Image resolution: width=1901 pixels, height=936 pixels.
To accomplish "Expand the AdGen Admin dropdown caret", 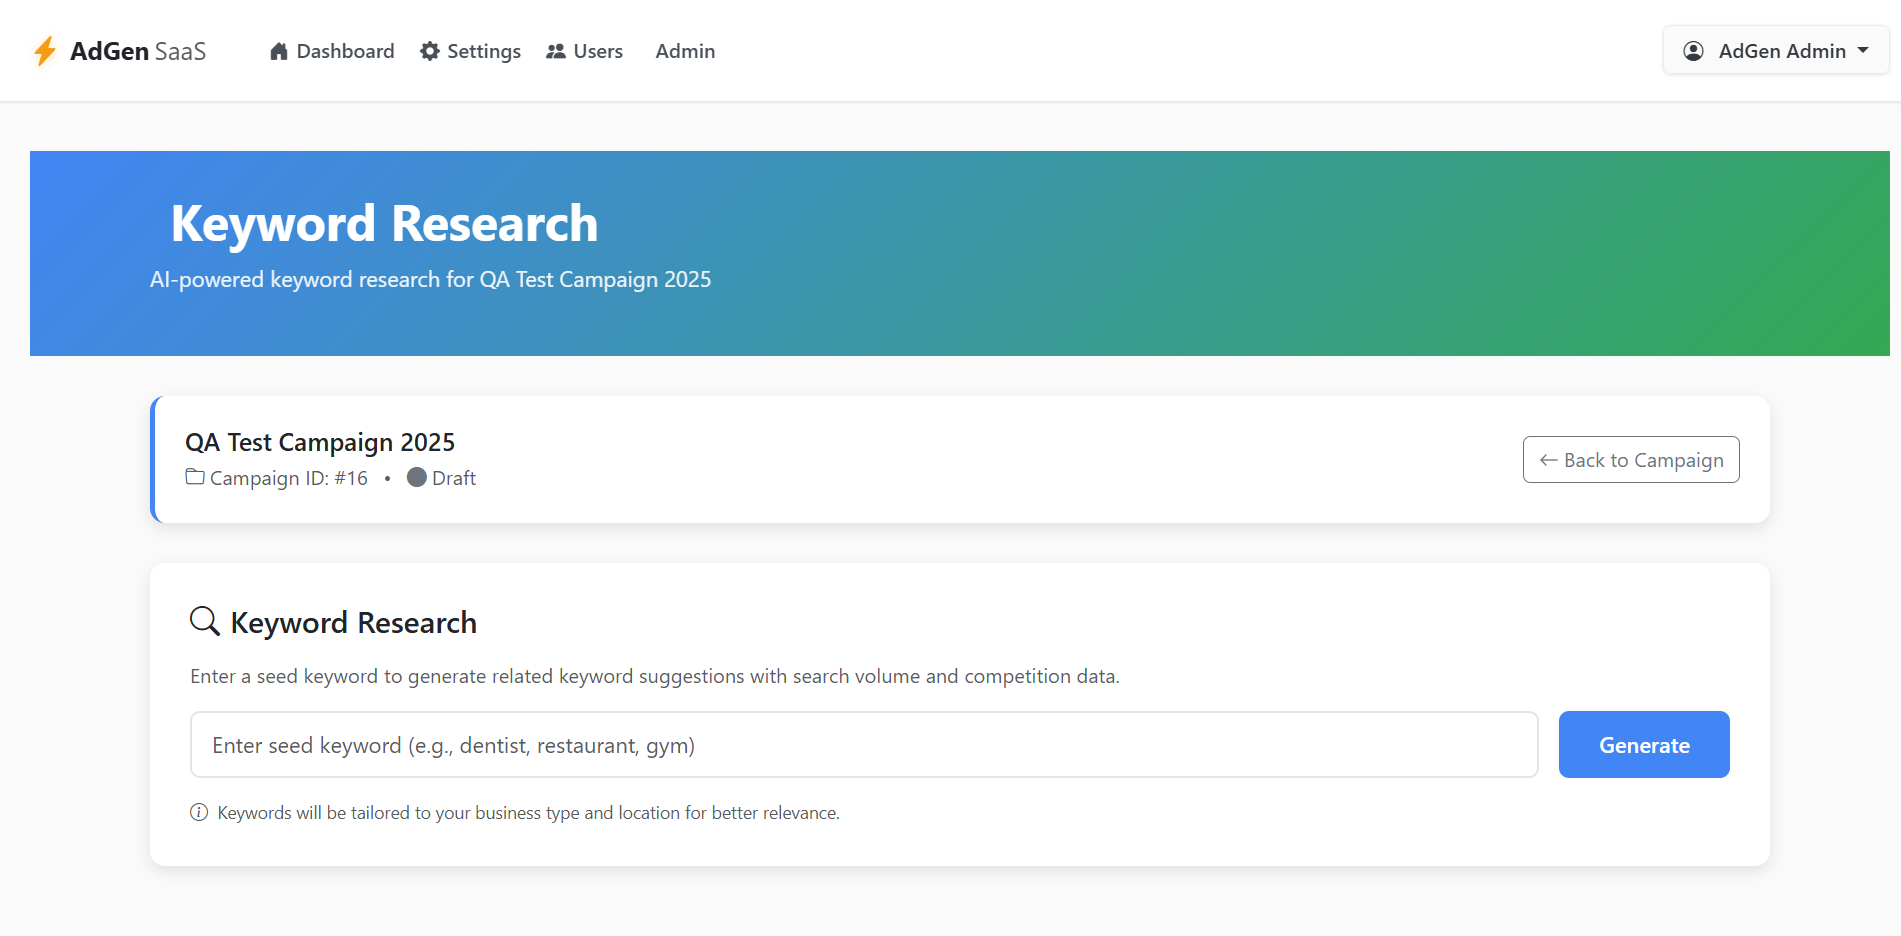I will coord(1863,50).
